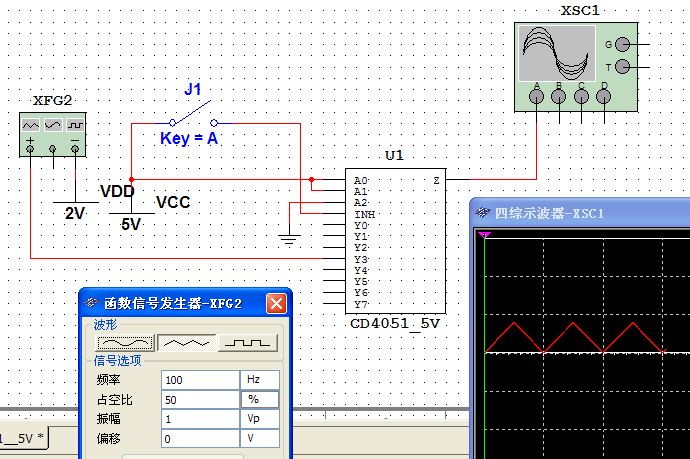Click channel C terminal of XSC1
Image resolution: width=690 pixels, height=459 pixels.
click(x=581, y=96)
